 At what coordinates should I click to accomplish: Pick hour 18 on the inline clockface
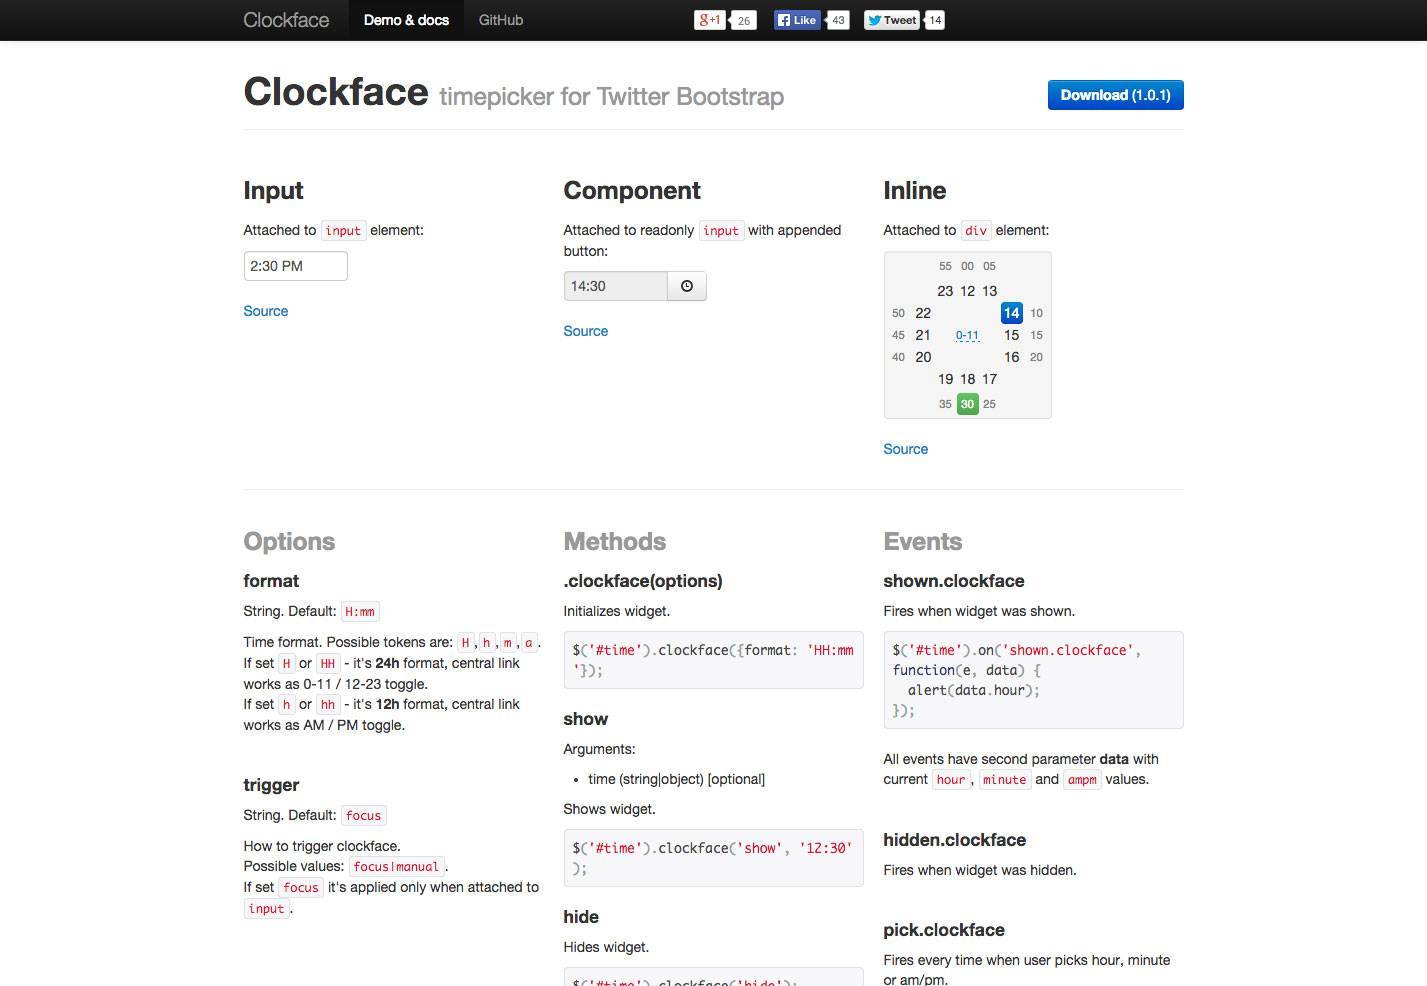pyautogui.click(x=967, y=379)
